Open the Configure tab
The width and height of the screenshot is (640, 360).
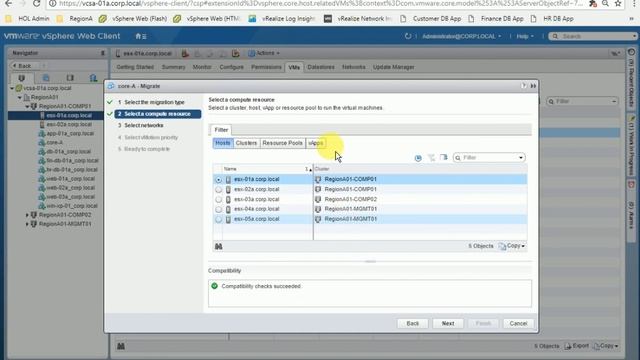[x=231, y=67]
